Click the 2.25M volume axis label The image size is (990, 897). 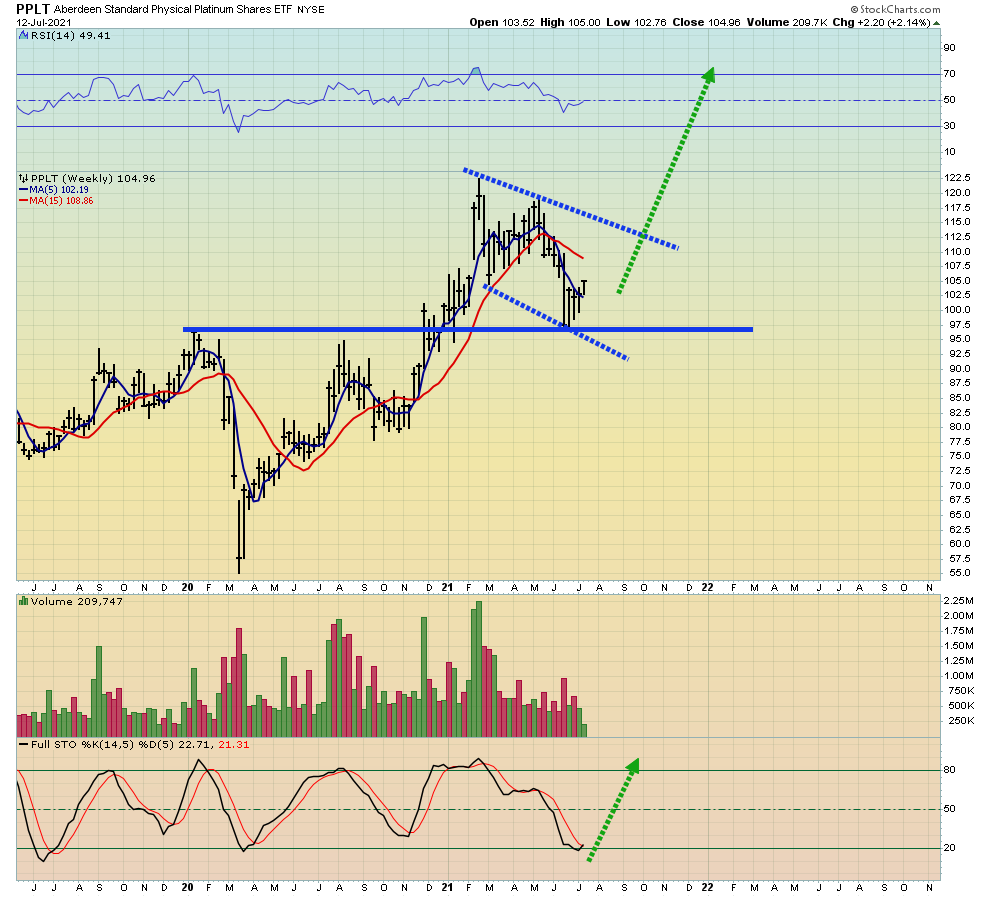tap(958, 600)
